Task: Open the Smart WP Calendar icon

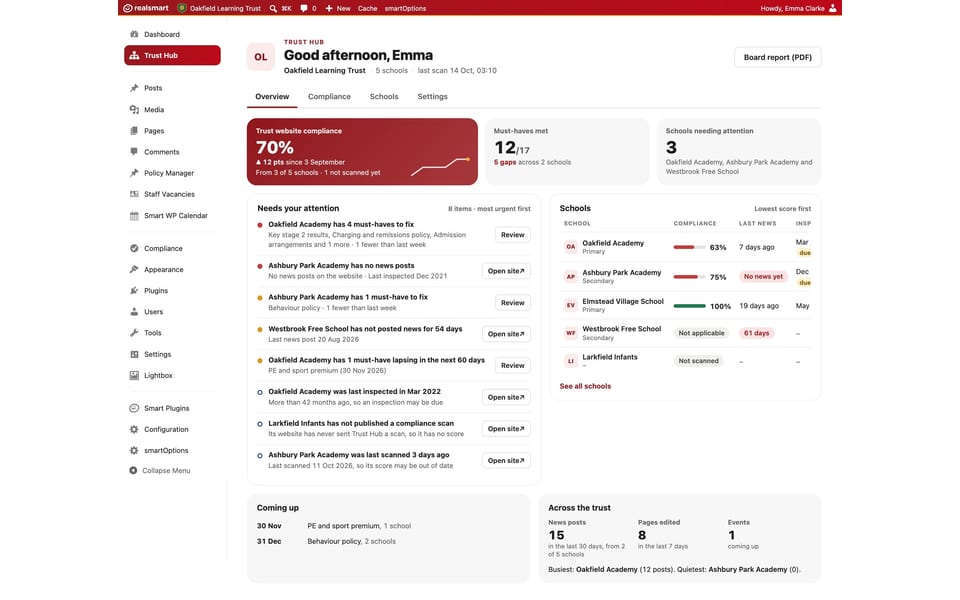Action: [x=134, y=216]
